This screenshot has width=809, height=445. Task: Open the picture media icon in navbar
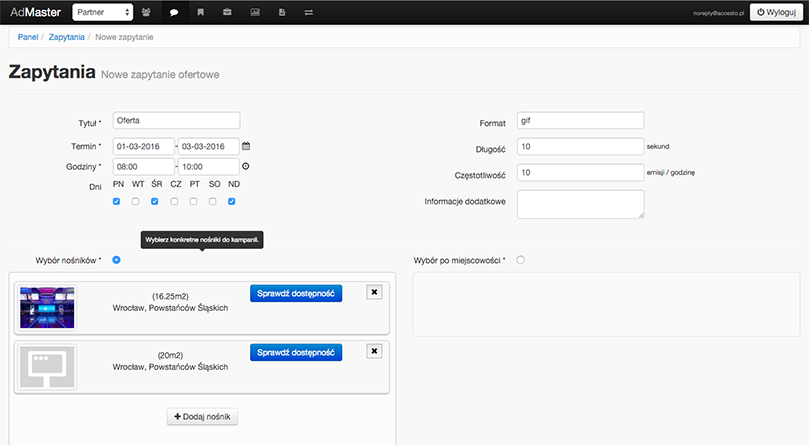pos(255,12)
